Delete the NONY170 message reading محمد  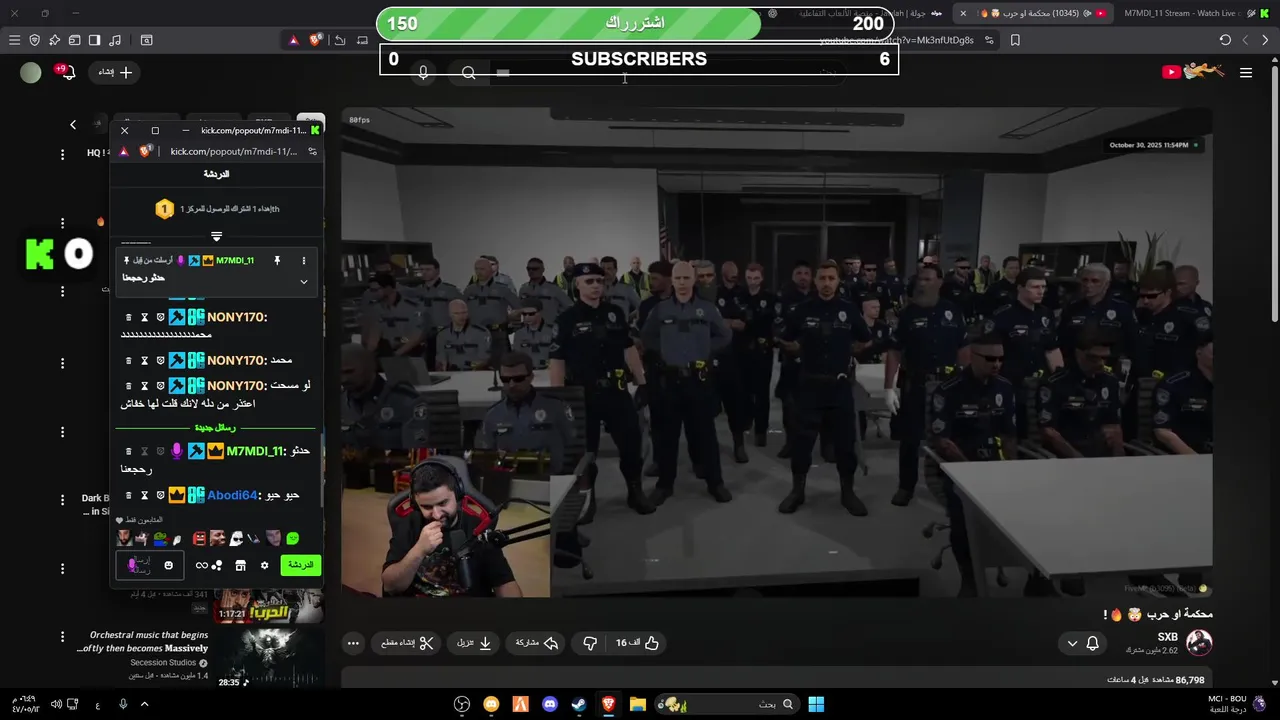click(128, 360)
